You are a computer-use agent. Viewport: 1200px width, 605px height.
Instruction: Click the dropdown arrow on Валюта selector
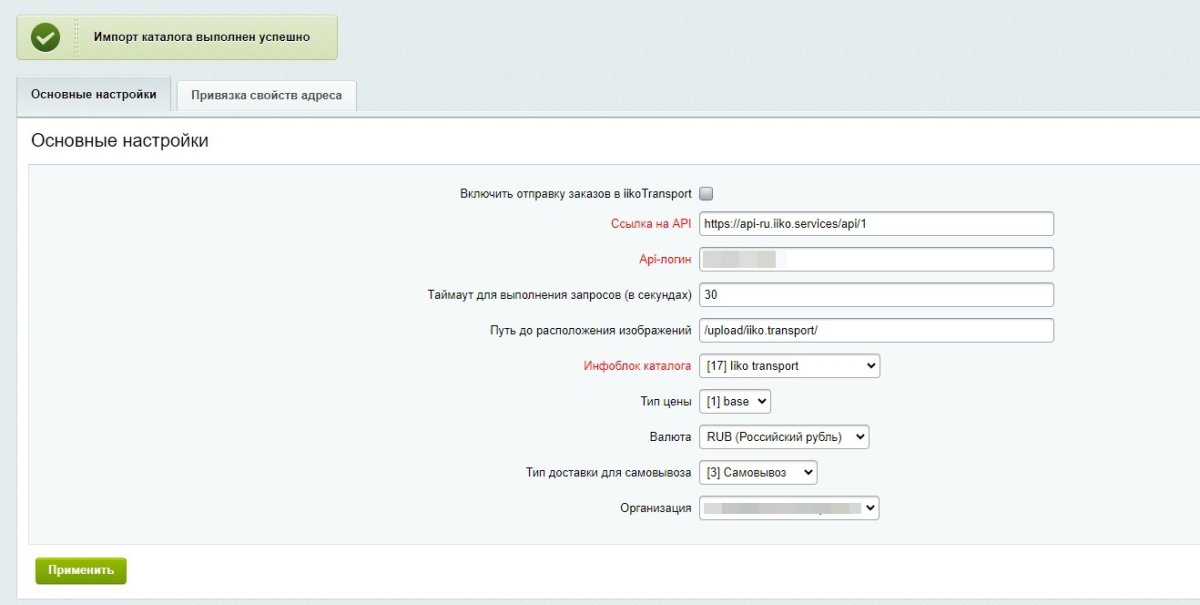(858, 436)
